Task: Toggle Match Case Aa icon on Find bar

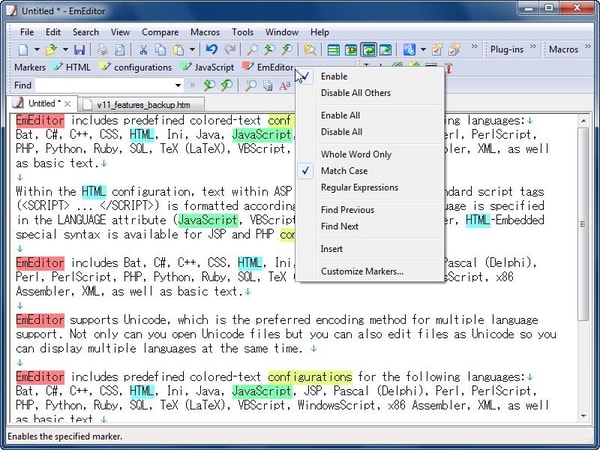Action: tap(285, 85)
